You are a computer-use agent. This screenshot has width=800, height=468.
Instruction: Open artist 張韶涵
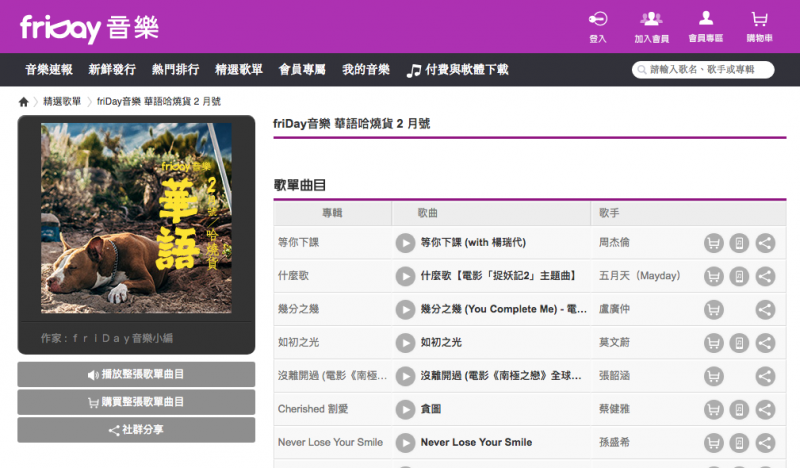[614, 376]
